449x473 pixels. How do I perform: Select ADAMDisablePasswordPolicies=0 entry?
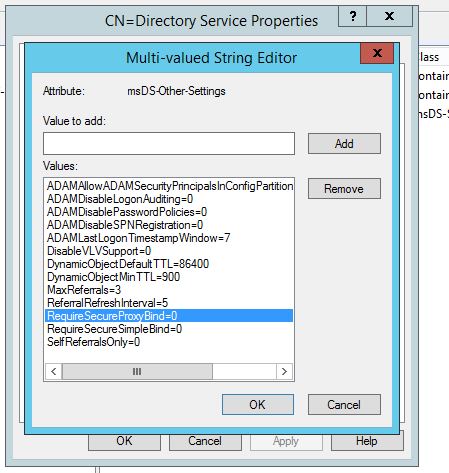click(x=169, y=212)
